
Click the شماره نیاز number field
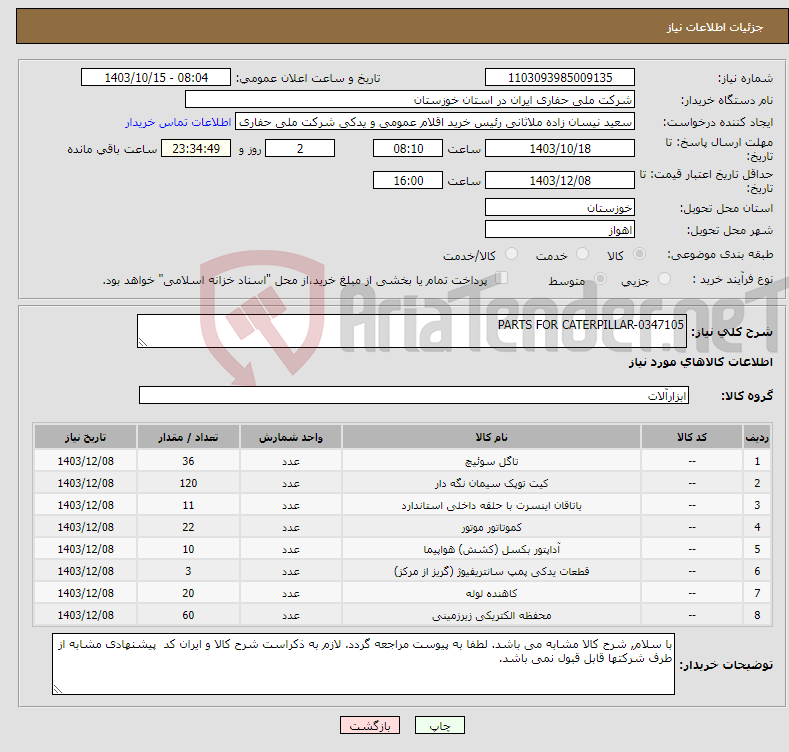560,78
